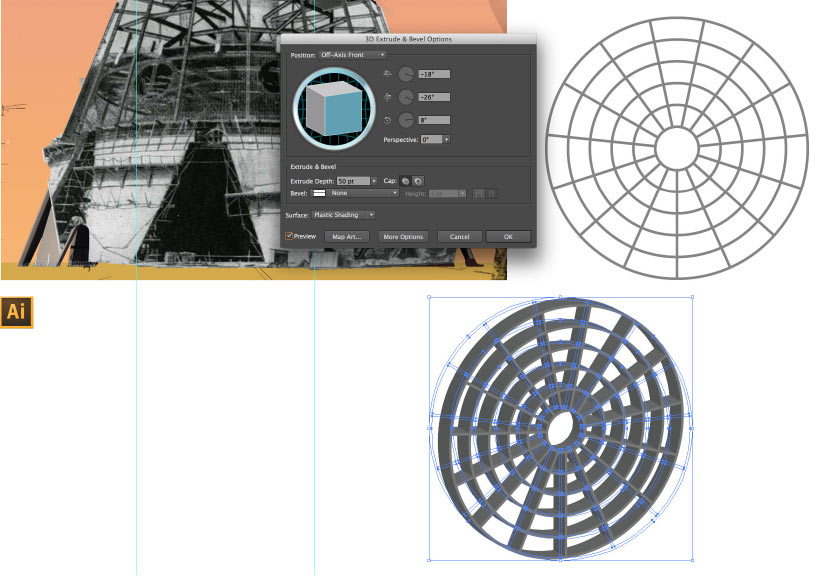Confirm with the OK button
The height and width of the screenshot is (576, 818).
click(508, 237)
